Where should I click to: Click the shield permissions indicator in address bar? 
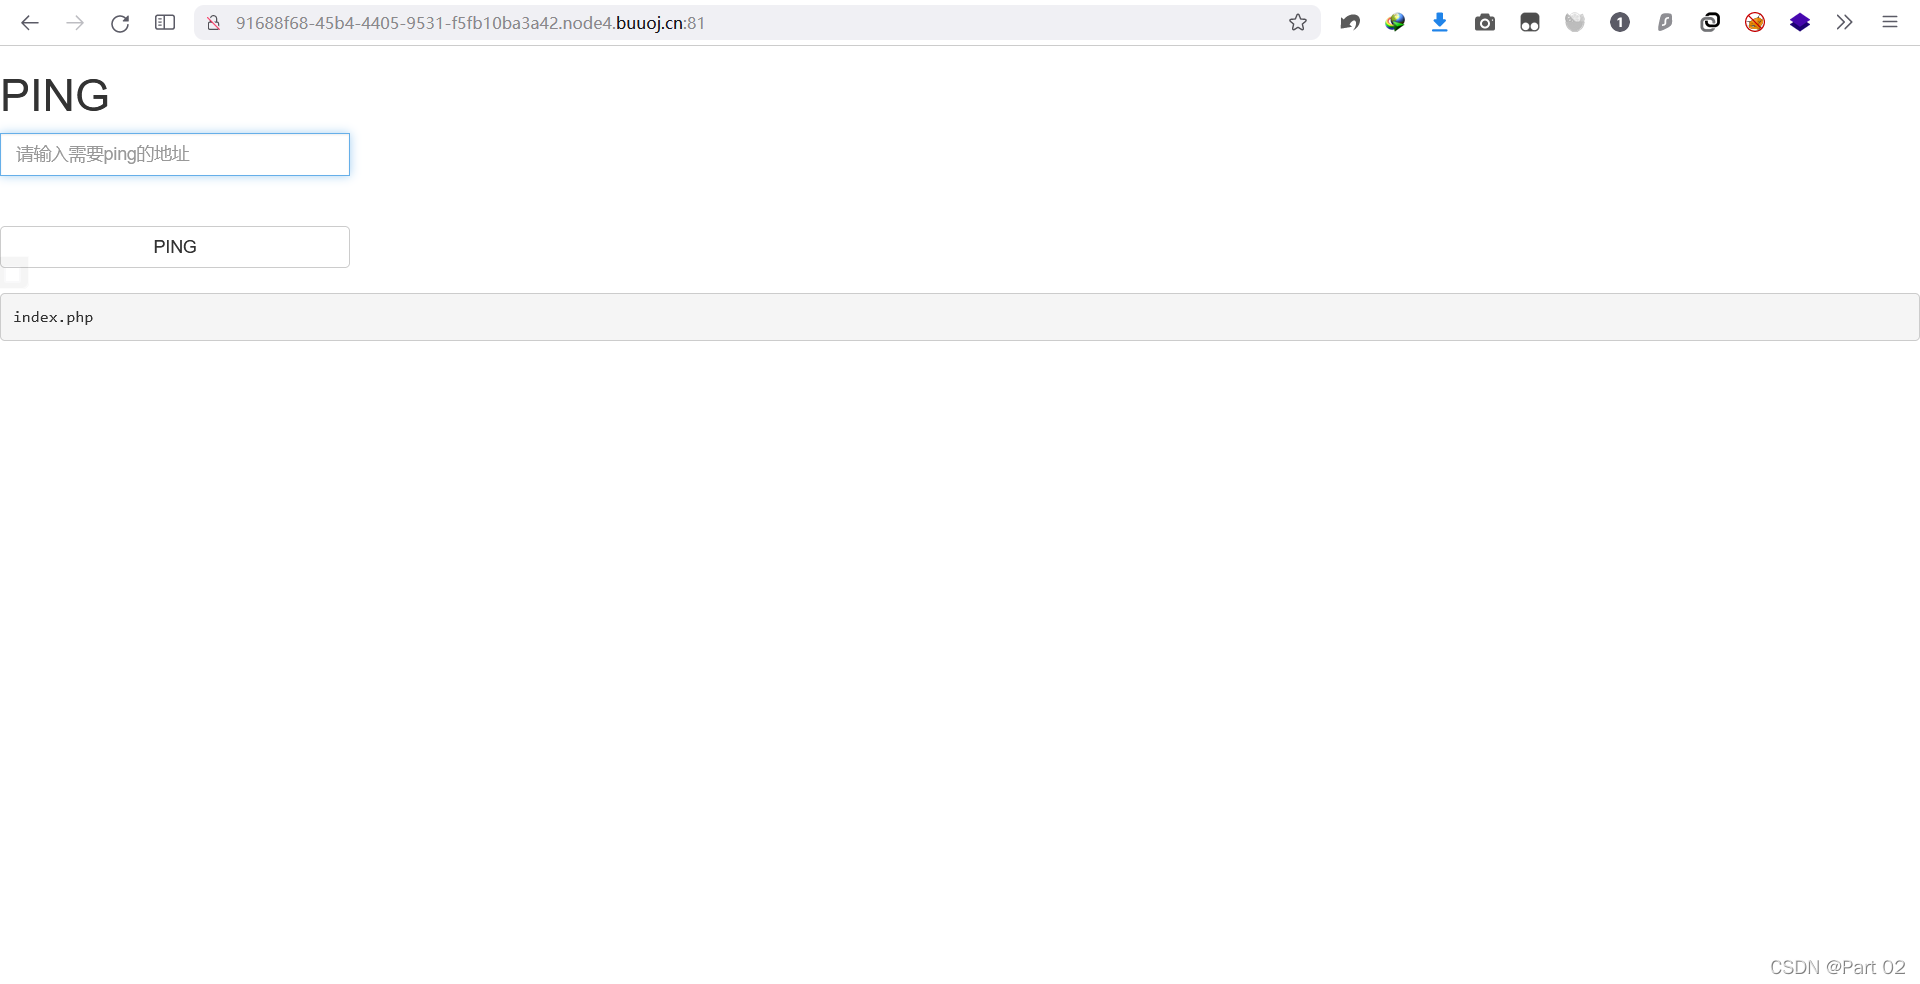click(x=212, y=22)
